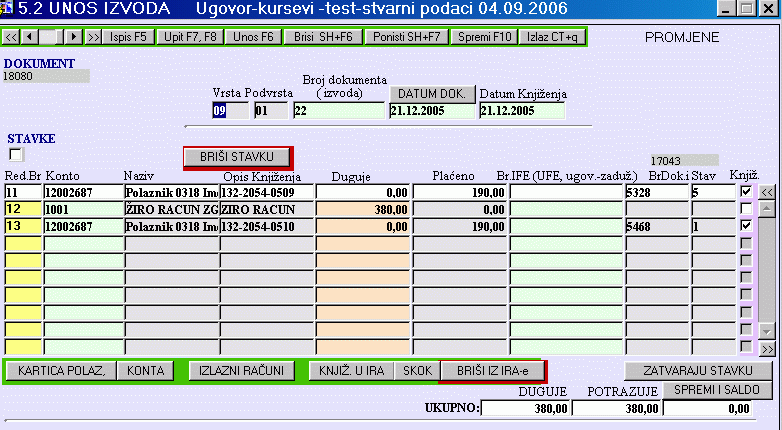Click the gray field showing 17043

(x=684, y=161)
